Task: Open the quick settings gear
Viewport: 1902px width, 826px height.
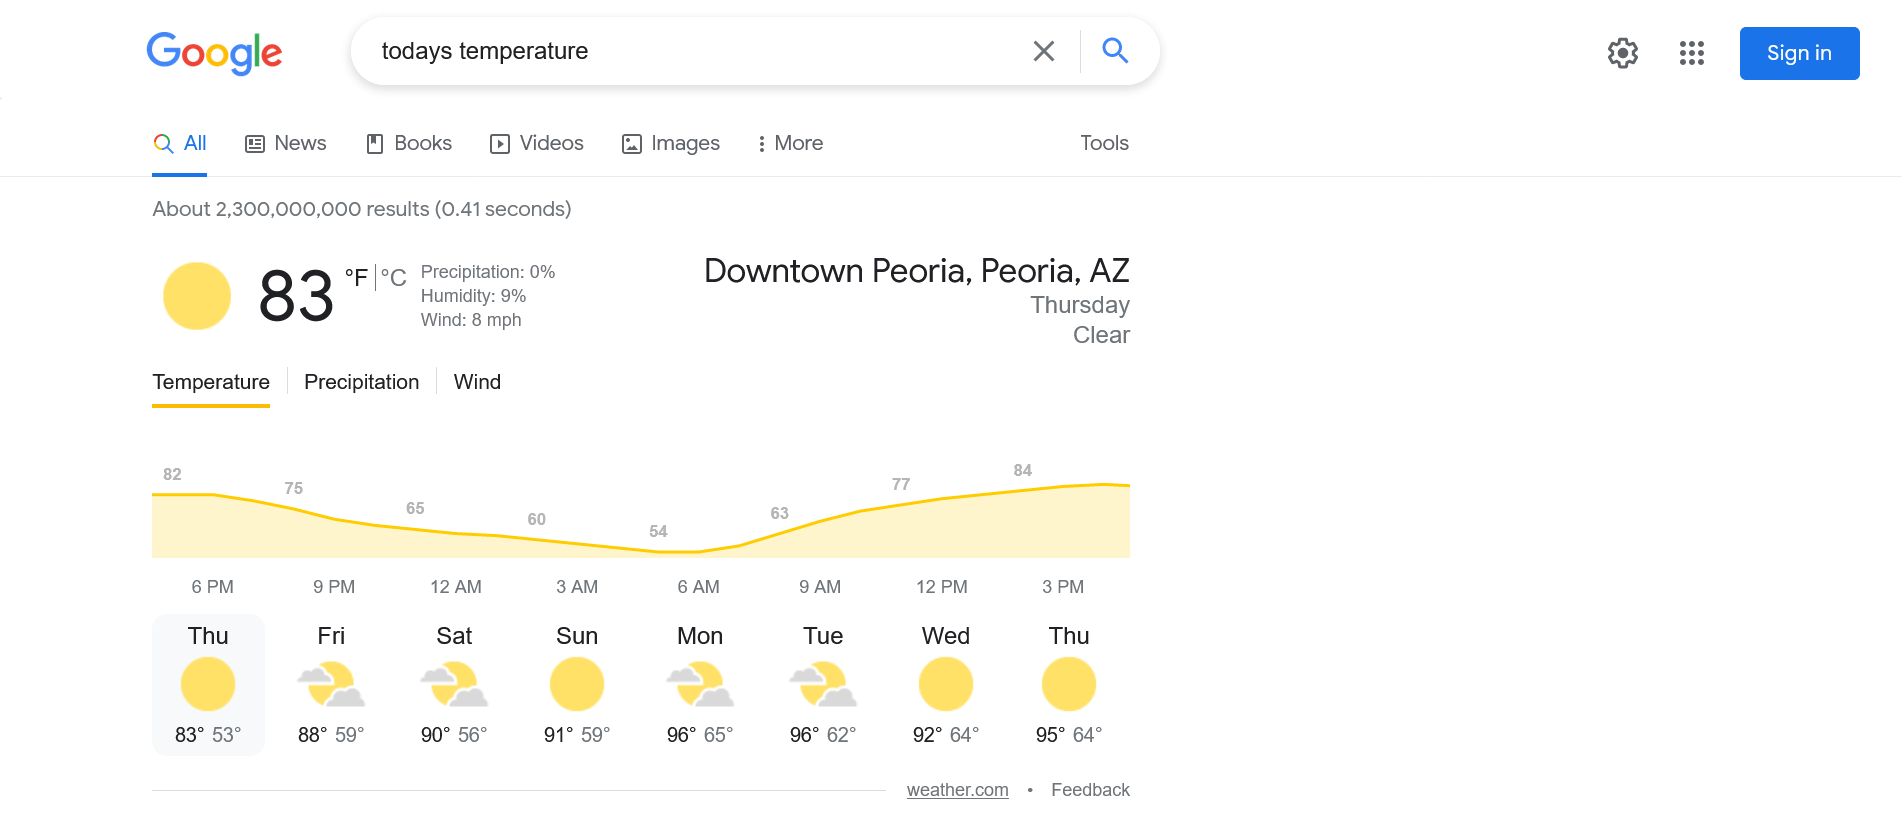Action: [x=1622, y=53]
